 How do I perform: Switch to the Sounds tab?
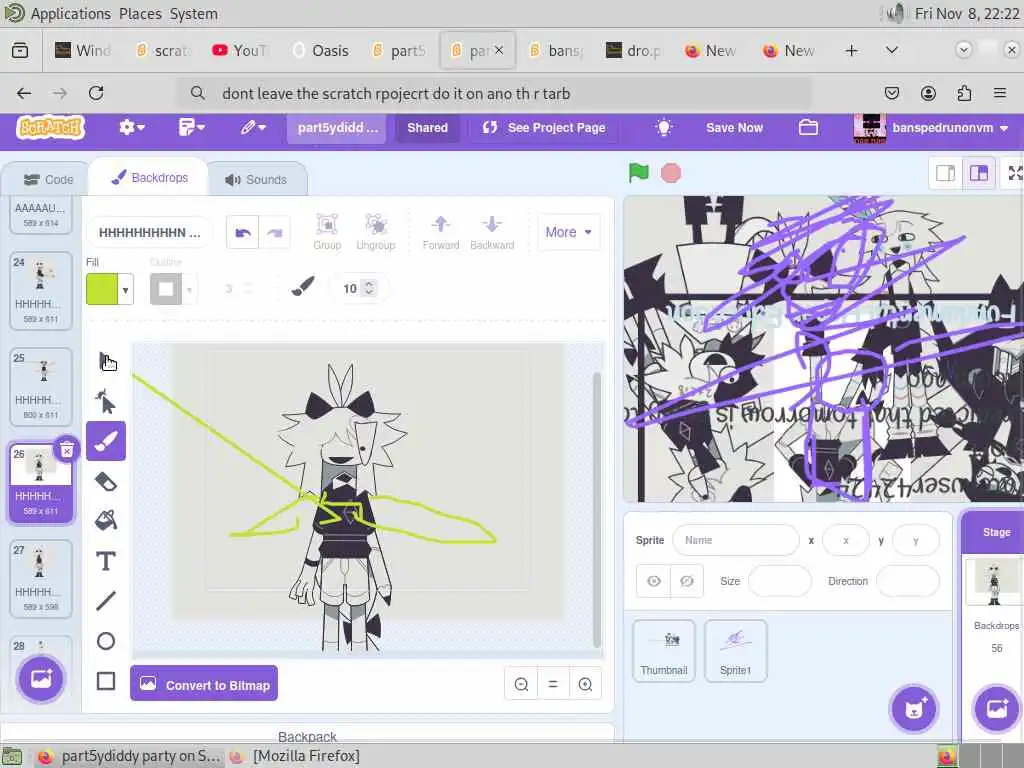coord(256,180)
